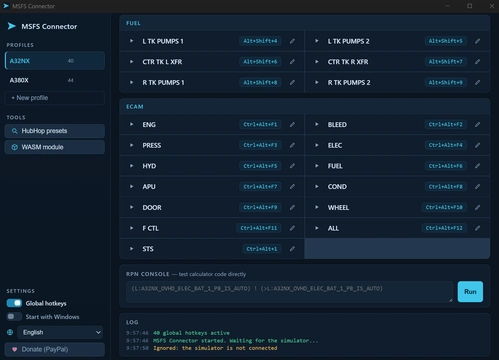Click the Alt+Shift+4 hotkey badge

(260, 41)
